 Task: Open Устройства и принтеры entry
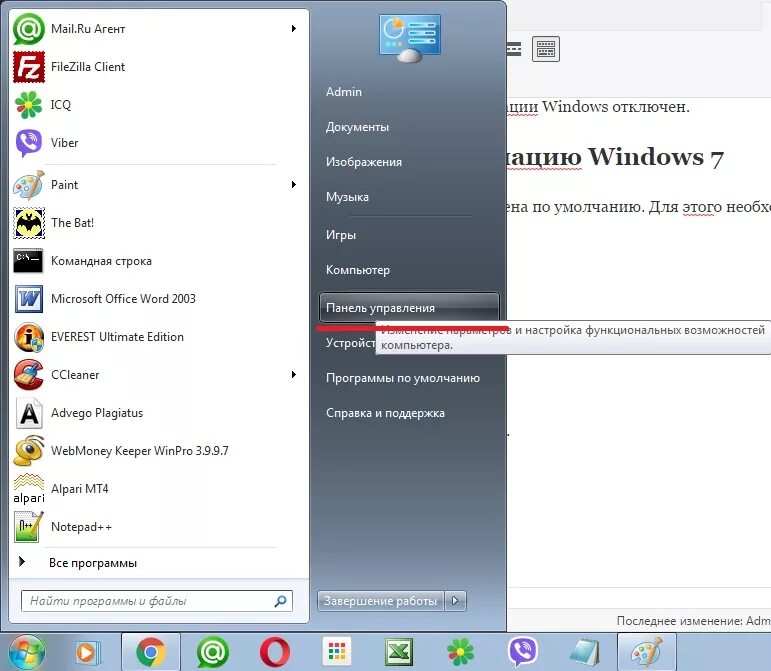350,343
